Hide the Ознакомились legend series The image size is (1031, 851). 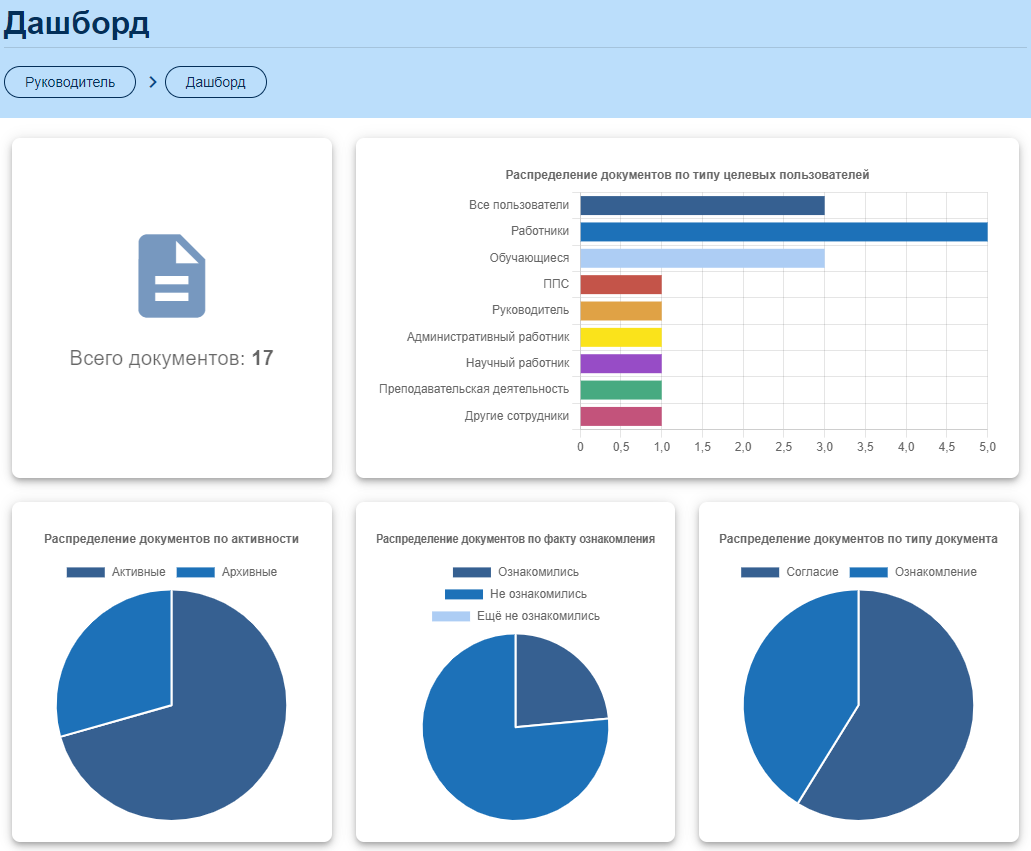515,572
